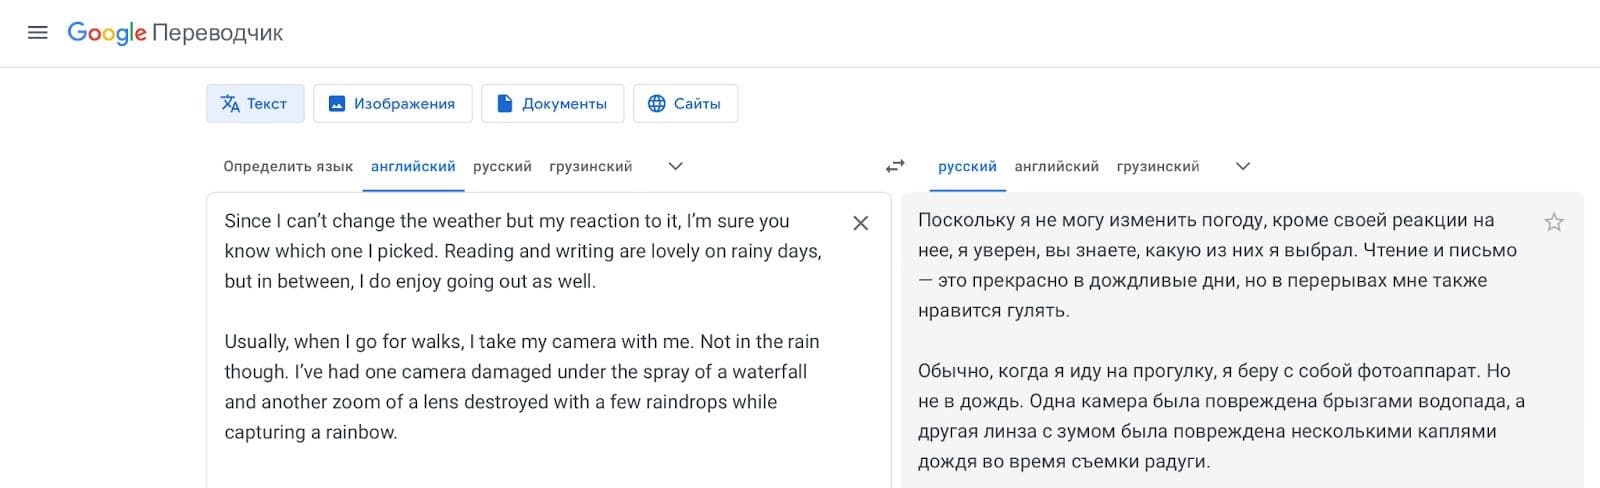Select русский as target language

(x=967, y=166)
